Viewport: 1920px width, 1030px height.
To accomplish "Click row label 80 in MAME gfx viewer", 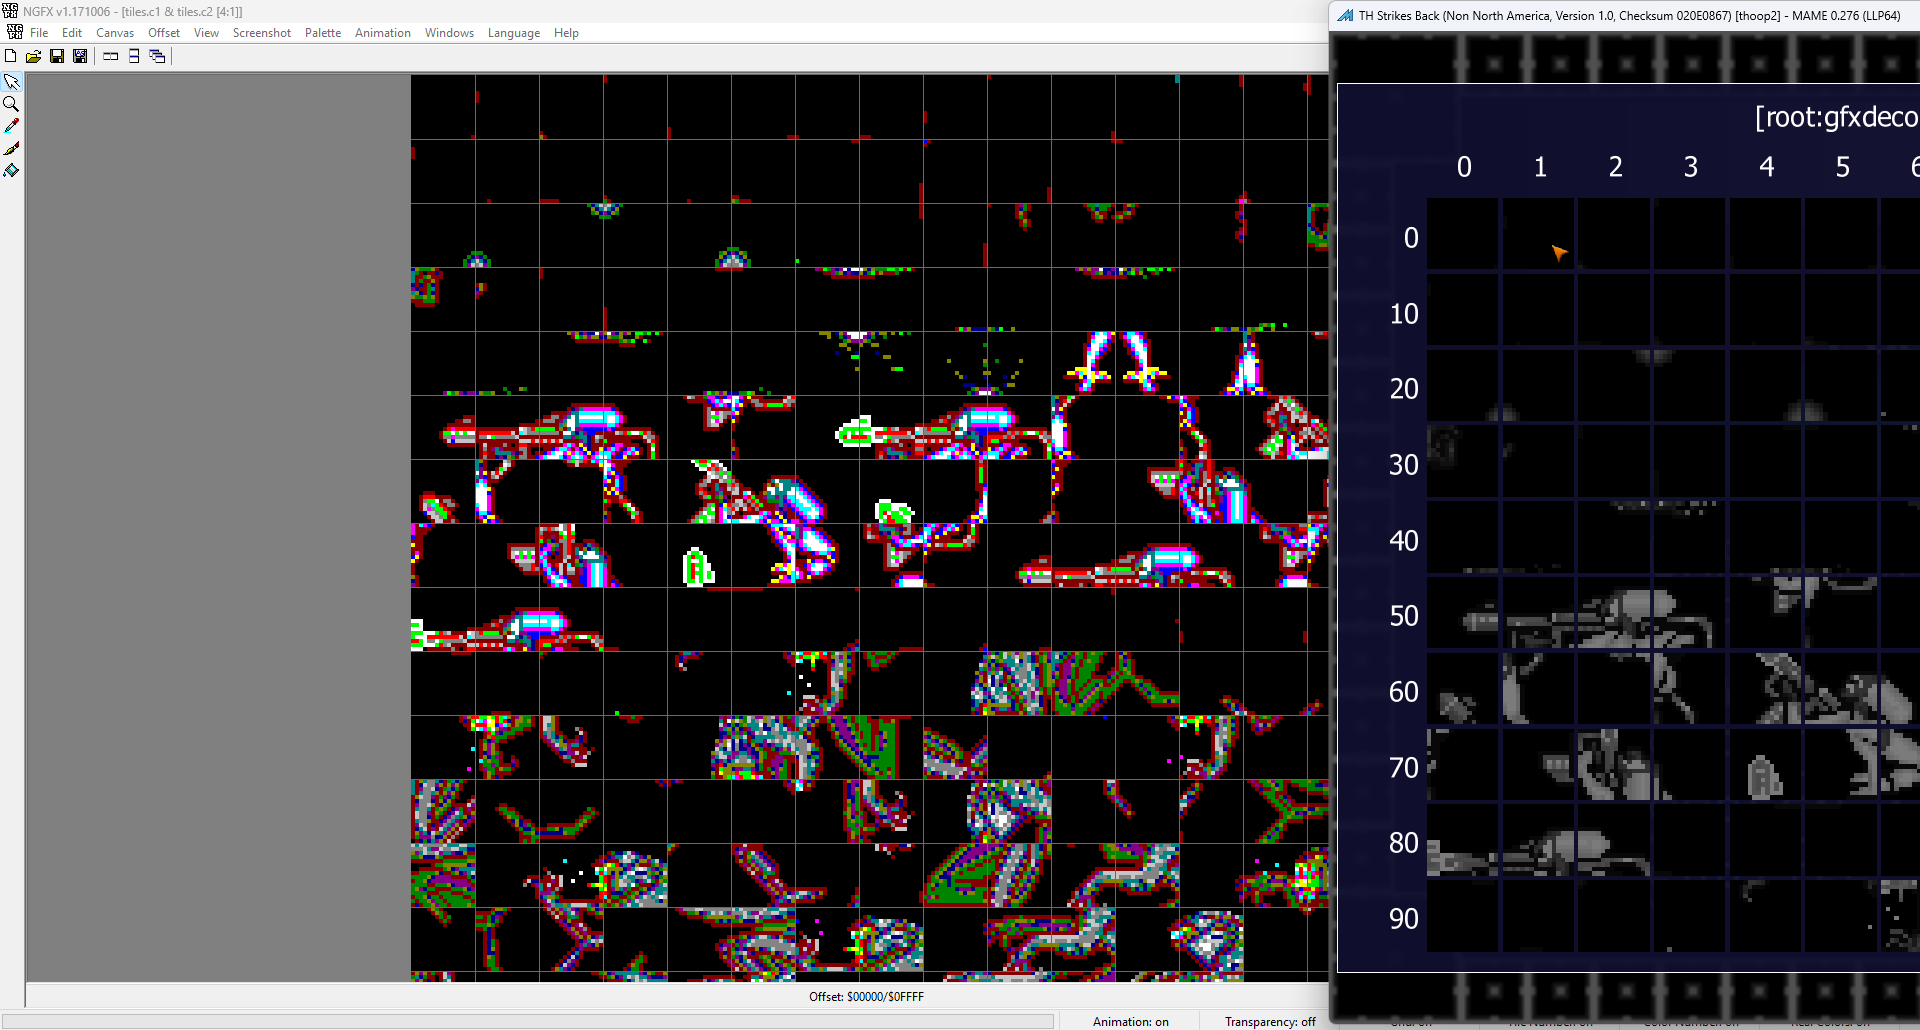I will point(1404,843).
